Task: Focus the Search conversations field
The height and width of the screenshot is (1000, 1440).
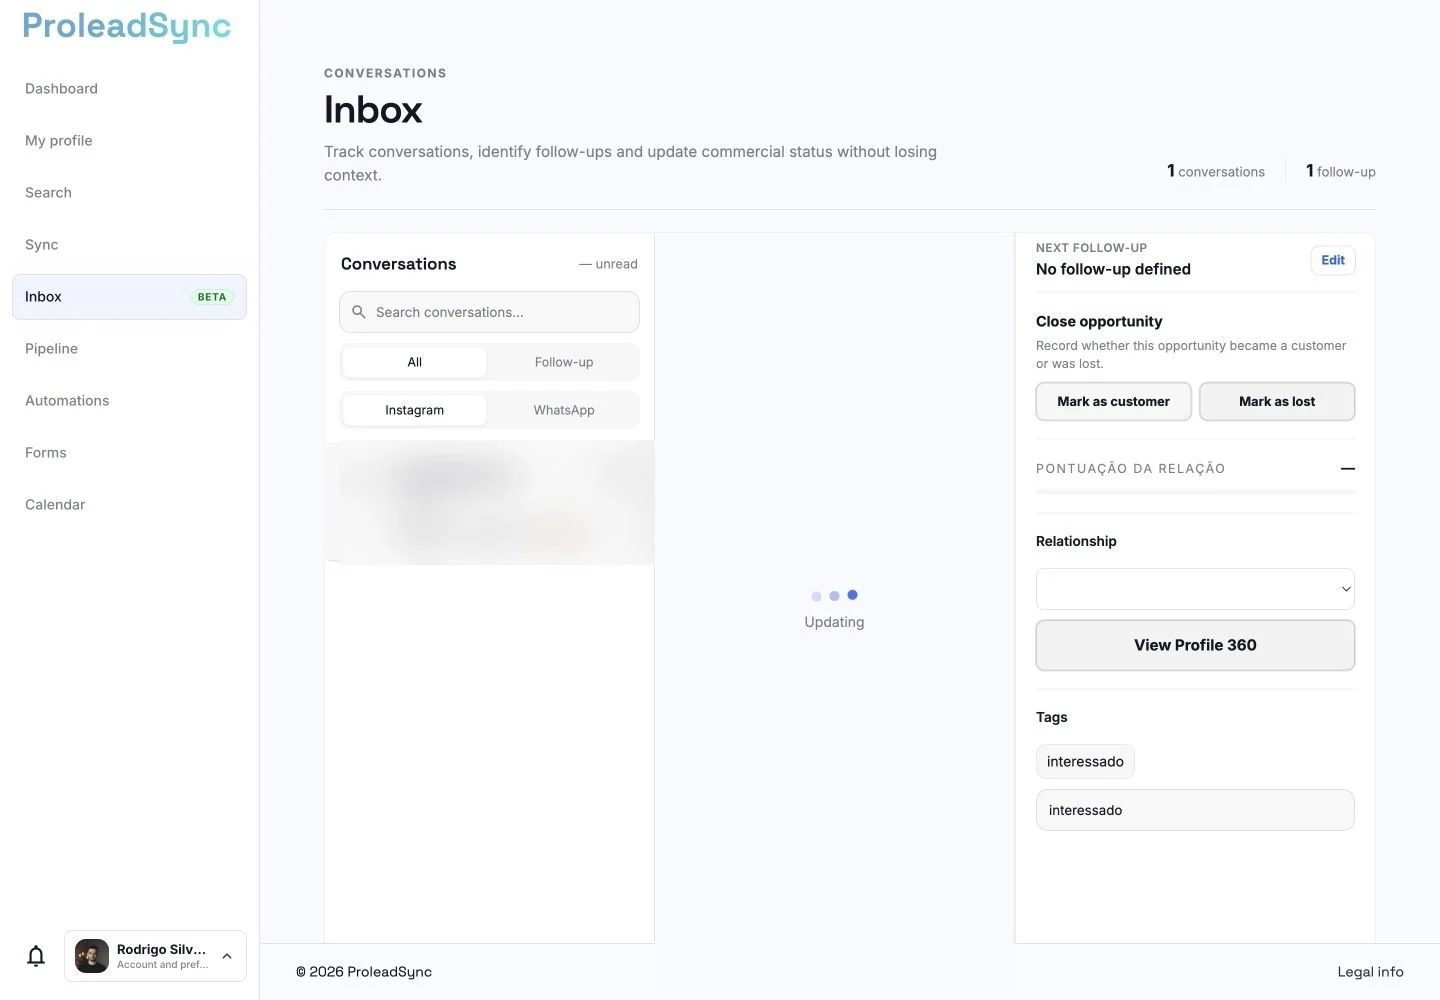Action: 489,312
